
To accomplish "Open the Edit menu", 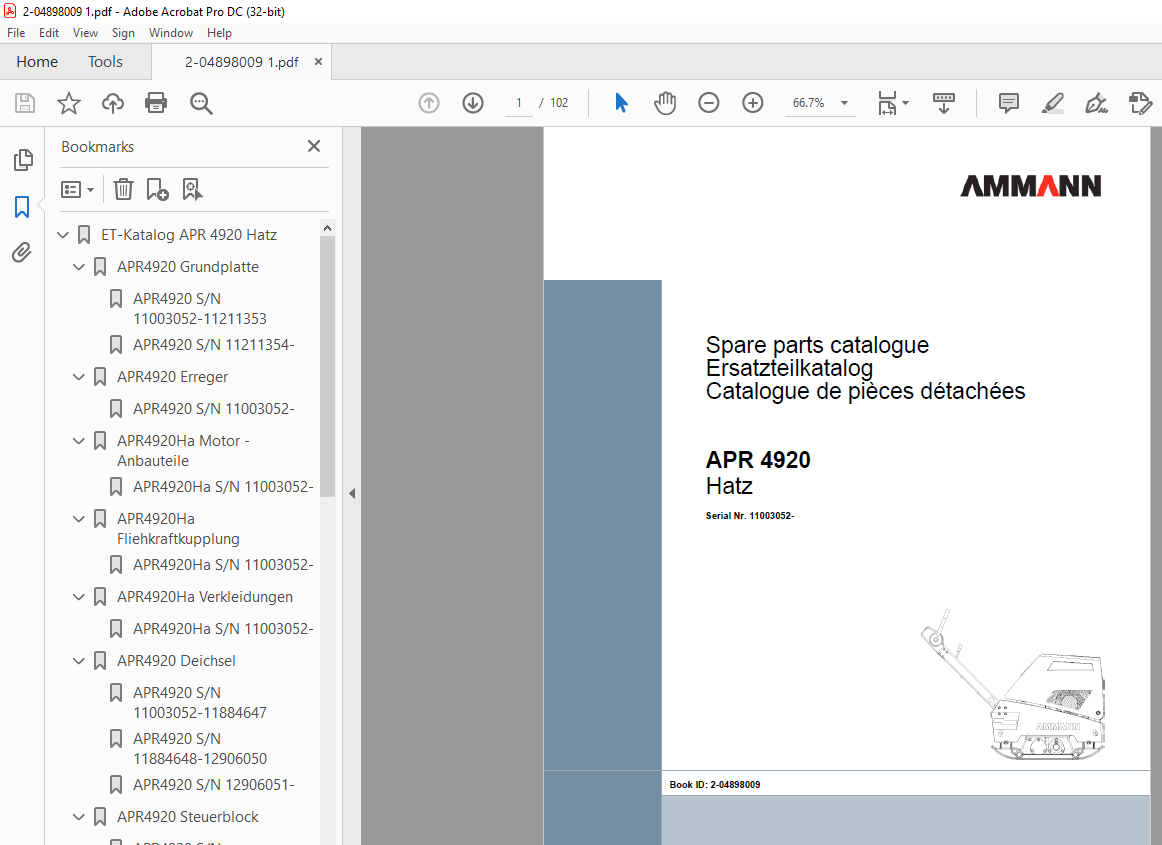I will tap(49, 33).
